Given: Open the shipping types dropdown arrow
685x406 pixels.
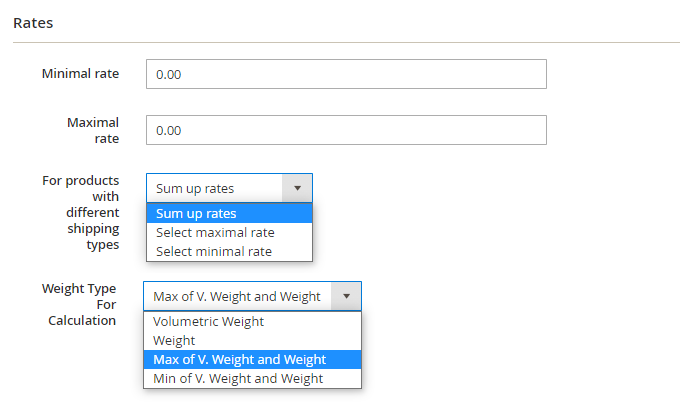Looking at the screenshot, I should [x=297, y=188].
